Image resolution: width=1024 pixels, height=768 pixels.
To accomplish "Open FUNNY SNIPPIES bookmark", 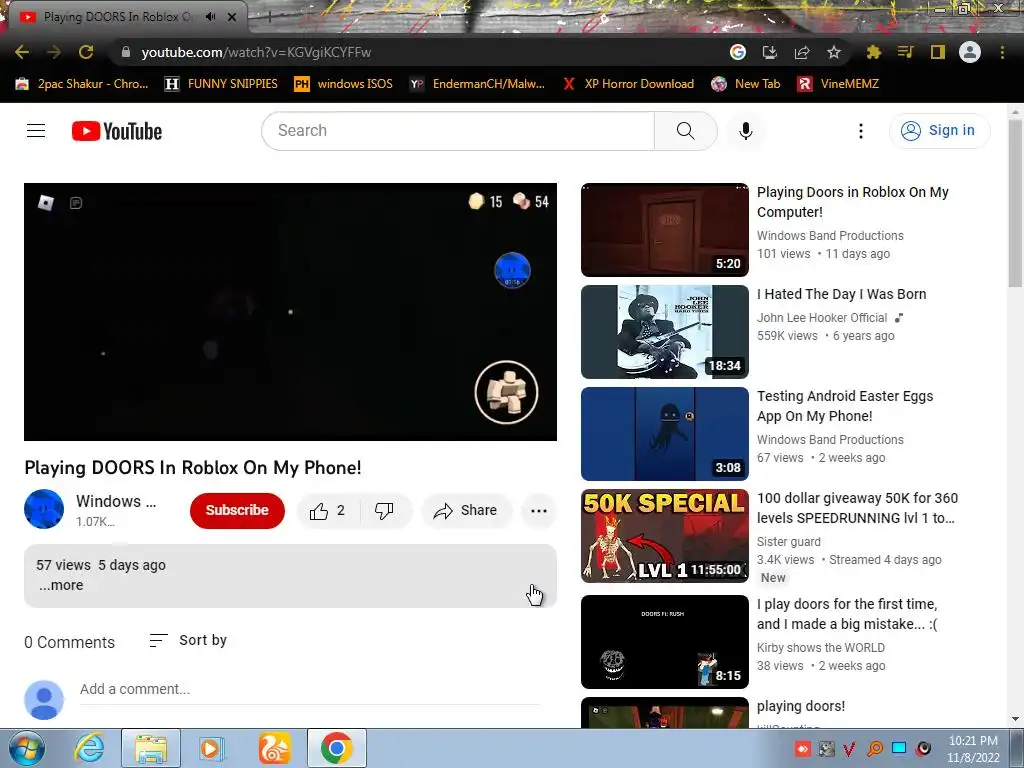I will click(221, 84).
